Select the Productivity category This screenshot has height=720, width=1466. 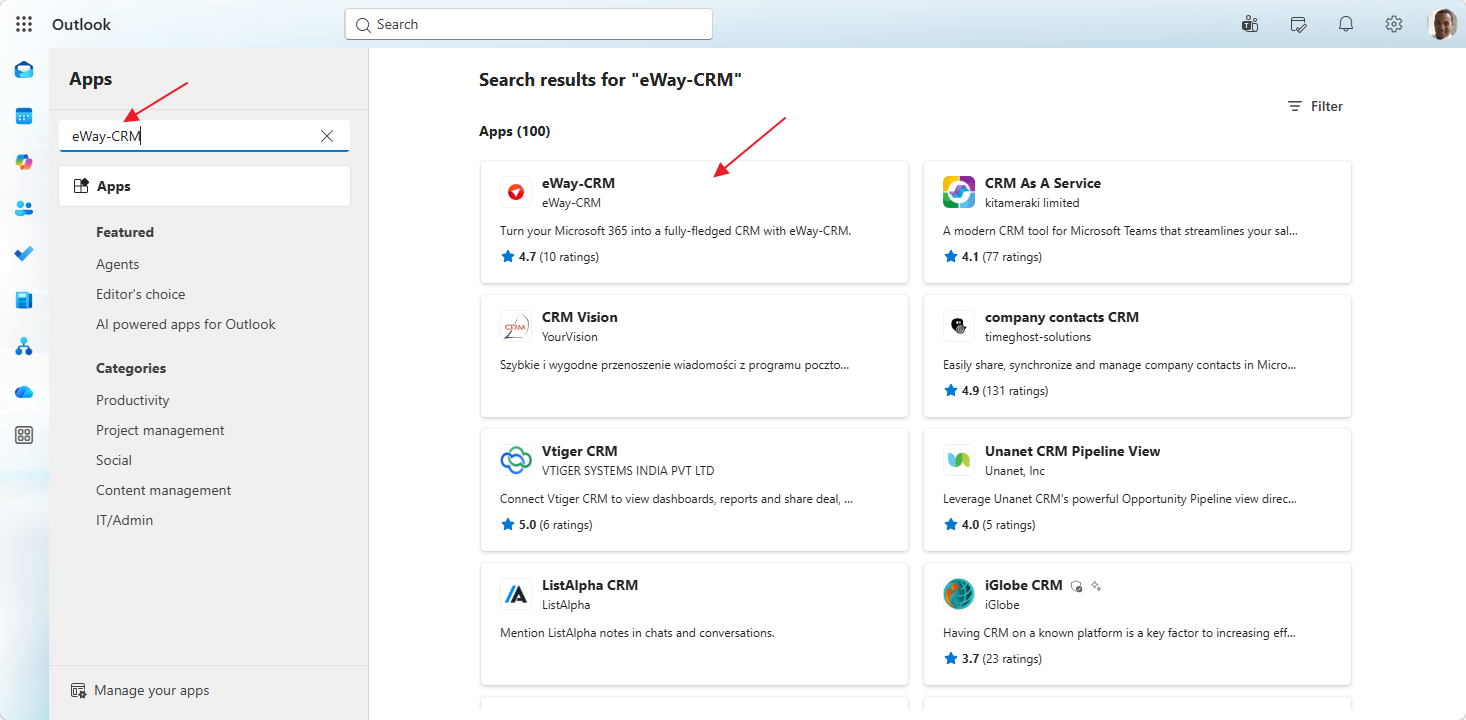point(133,400)
